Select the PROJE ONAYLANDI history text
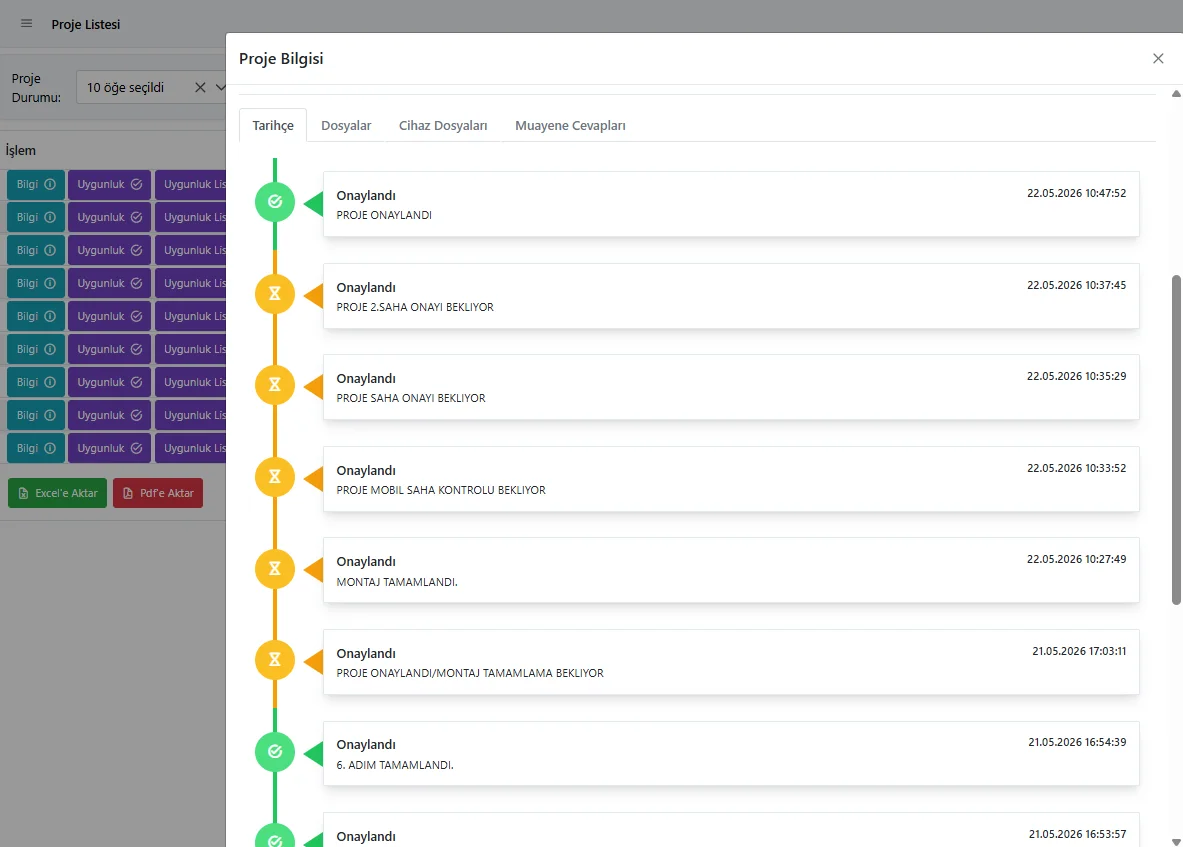Image resolution: width=1183 pixels, height=847 pixels. click(x=384, y=215)
